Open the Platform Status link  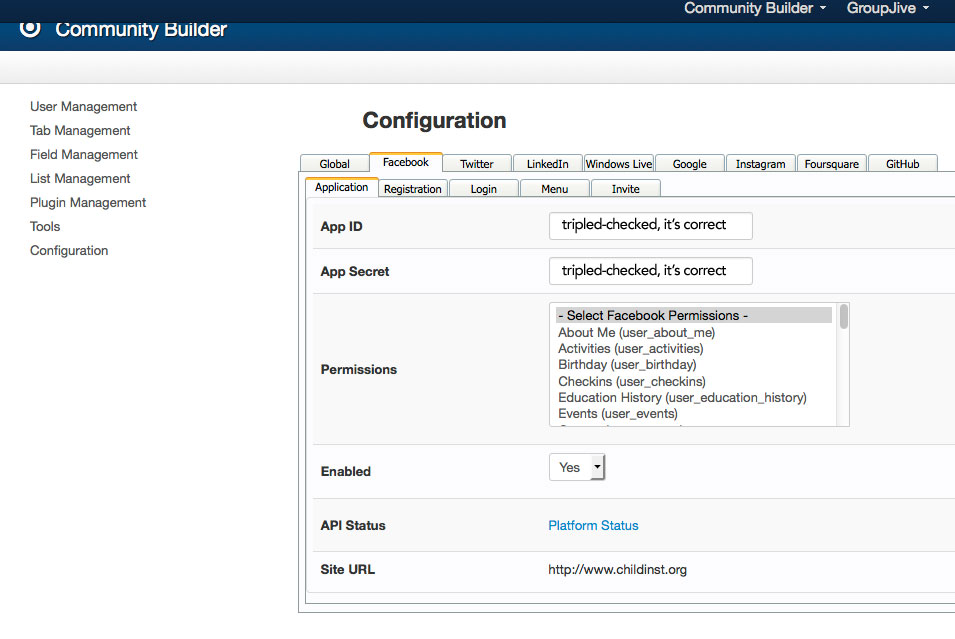593,525
